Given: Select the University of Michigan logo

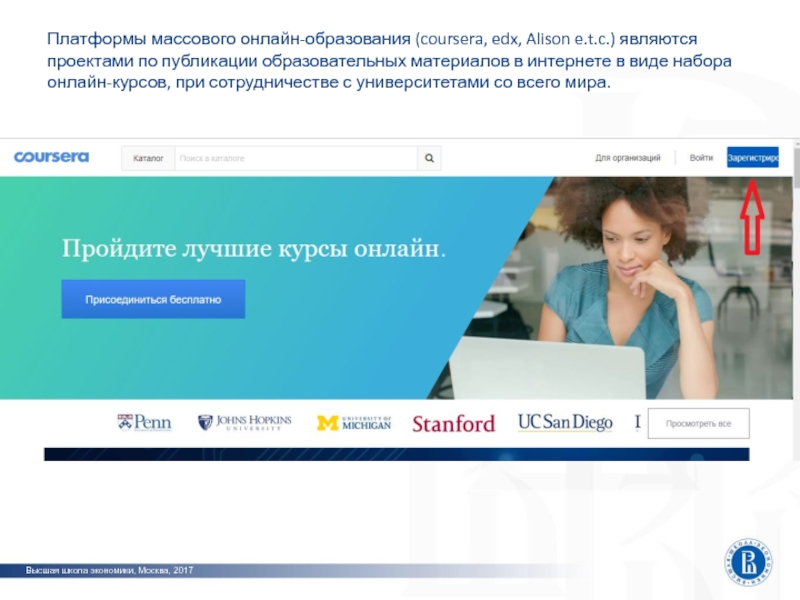Looking at the screenshot, I should [x=353, y=423].
